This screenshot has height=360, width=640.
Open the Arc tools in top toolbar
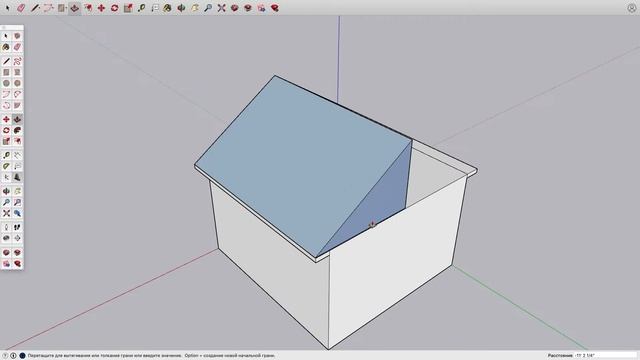coord(49,8)
